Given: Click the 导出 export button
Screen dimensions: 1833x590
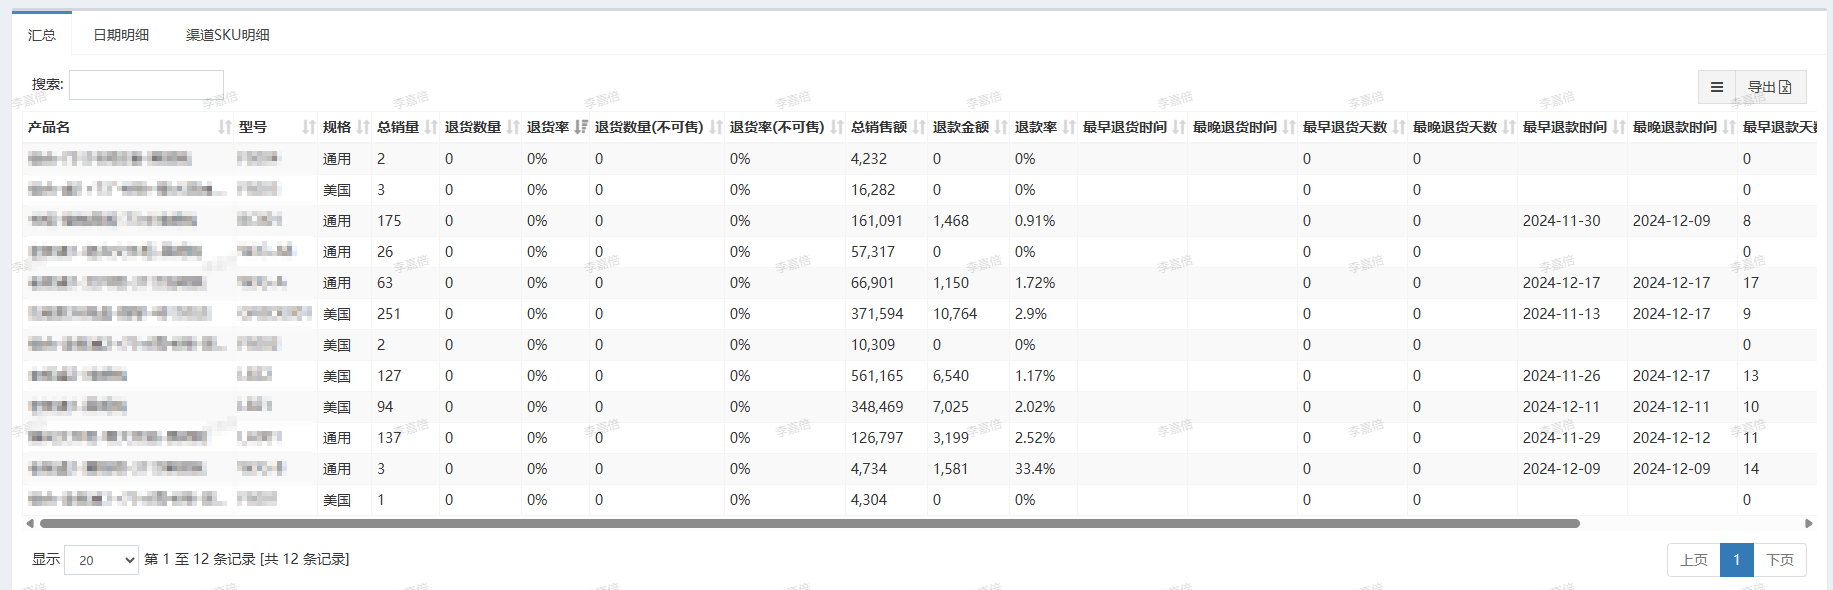Looking at the screenshot, I should (1769, 87).
